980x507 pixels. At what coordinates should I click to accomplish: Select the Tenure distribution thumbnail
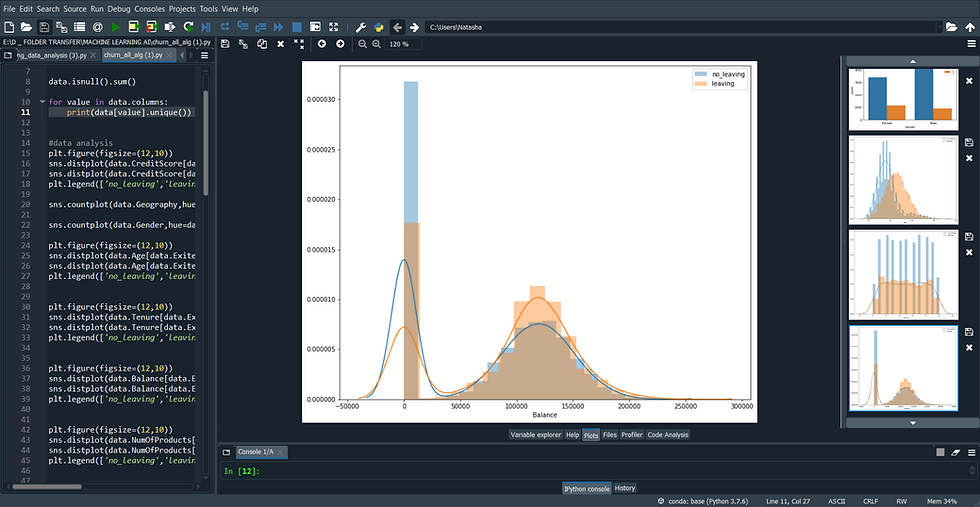click(903, 275)
